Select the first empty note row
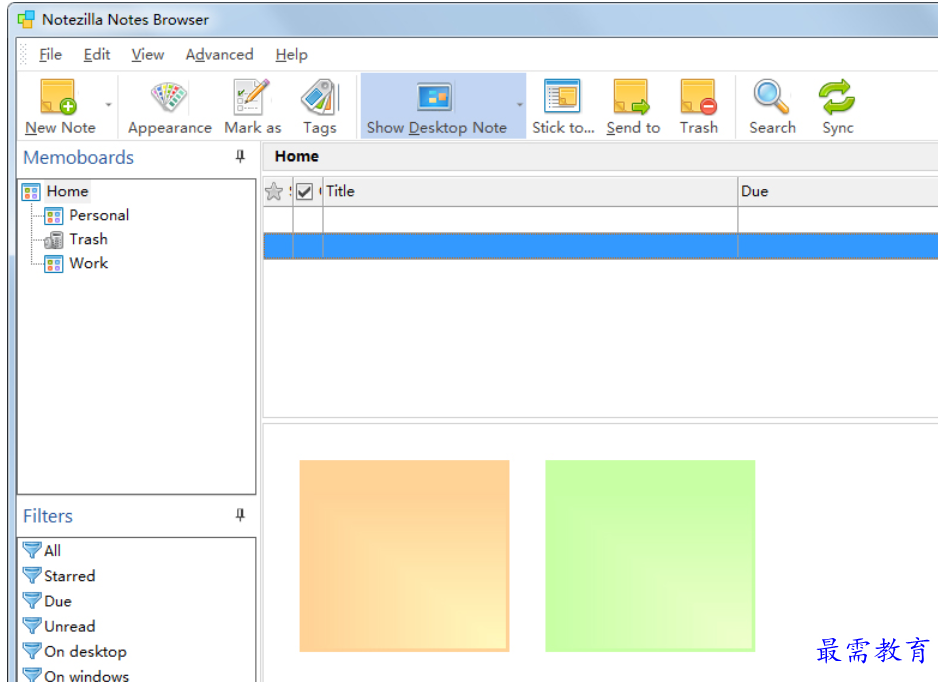The height and width of the screenshot is (682, 938). [601, 220]
